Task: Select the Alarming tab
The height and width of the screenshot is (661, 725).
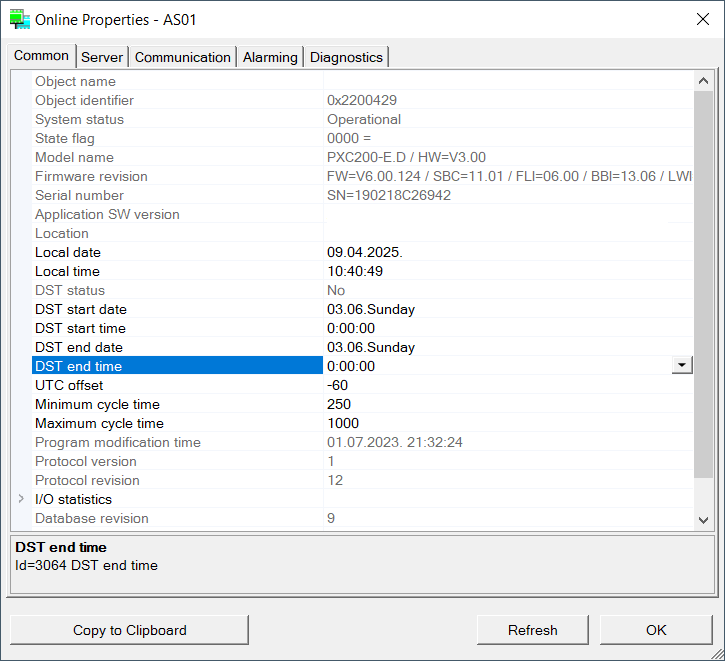Action: pos(270,57)
